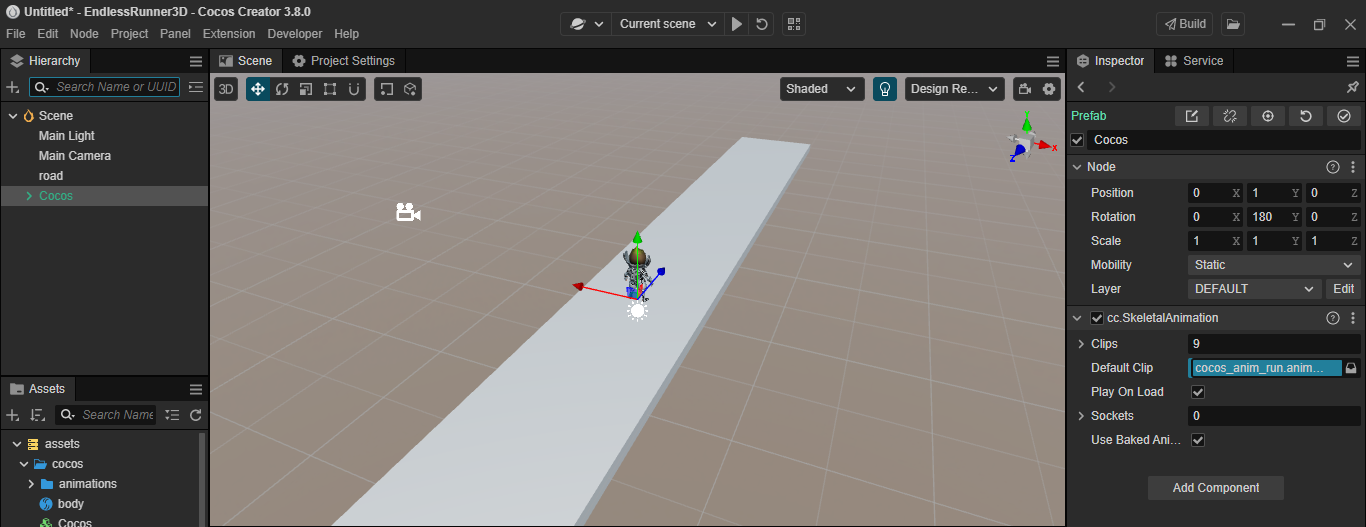Image resolution: width=1366 pixels, height=527 pixels.
Task: Click the Assets search field
Action: point(106,415)
